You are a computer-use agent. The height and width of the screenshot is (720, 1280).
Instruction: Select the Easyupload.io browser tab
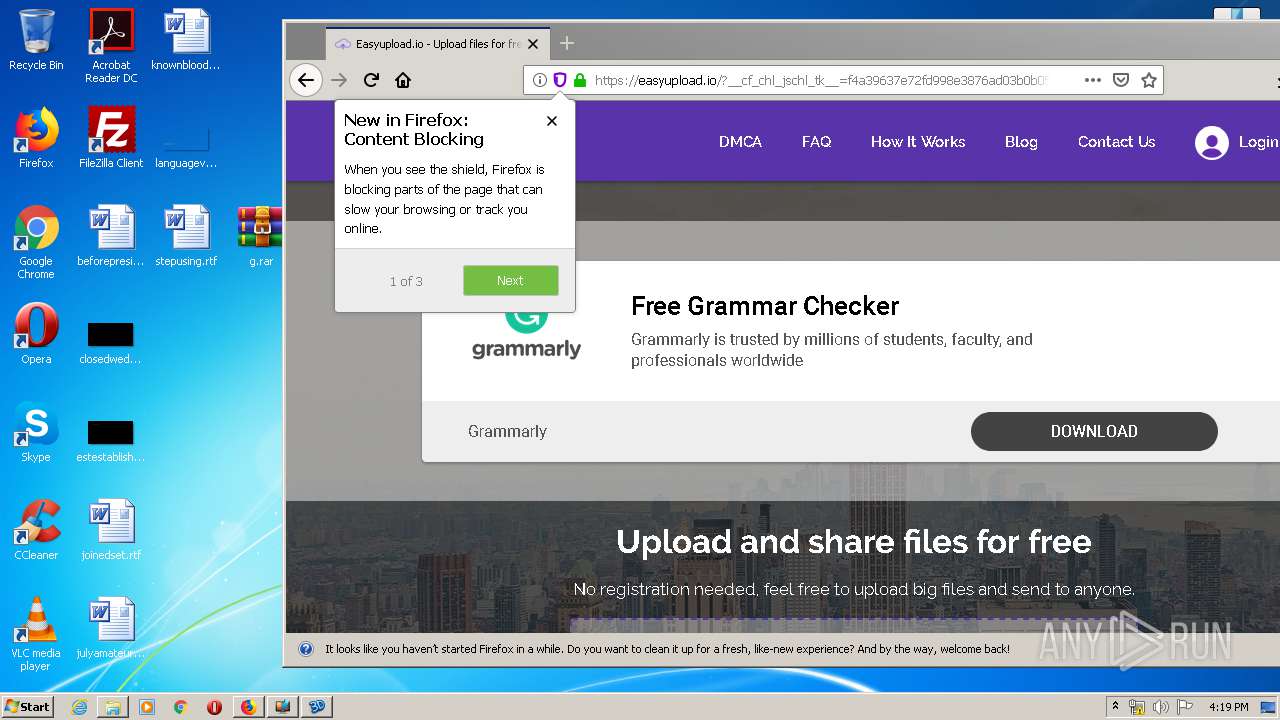[x=437, y=44]
